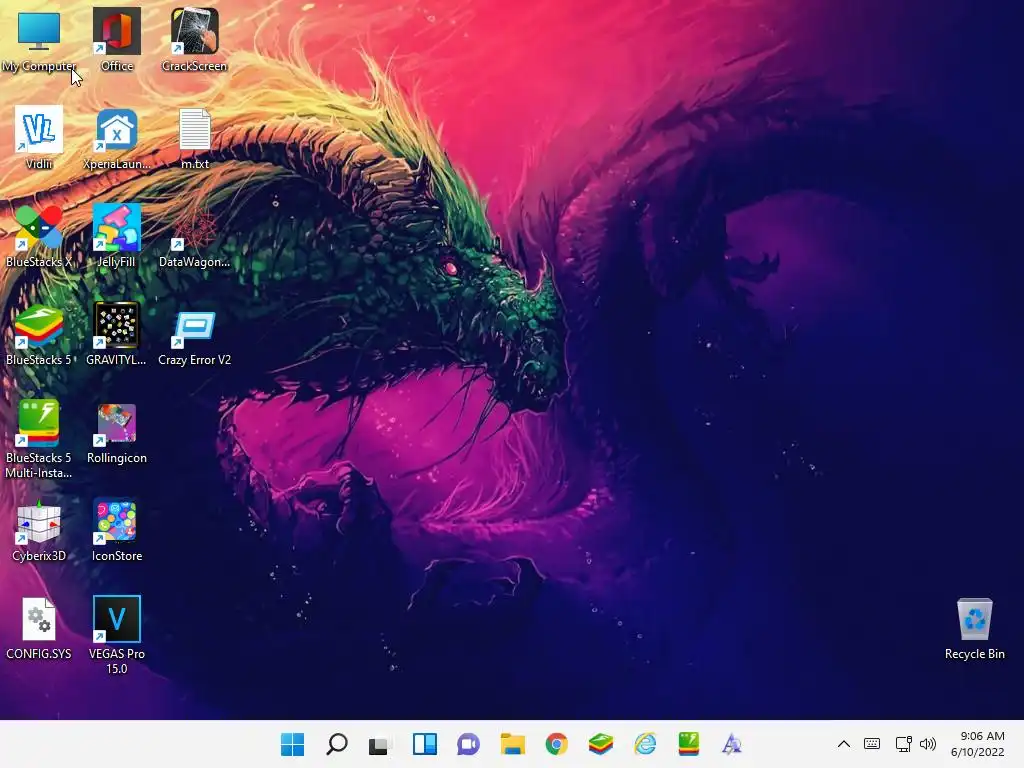Viewport: 1024px width, 768px height.
Task: Open the Windows Start menu
Action: point(293,744)
